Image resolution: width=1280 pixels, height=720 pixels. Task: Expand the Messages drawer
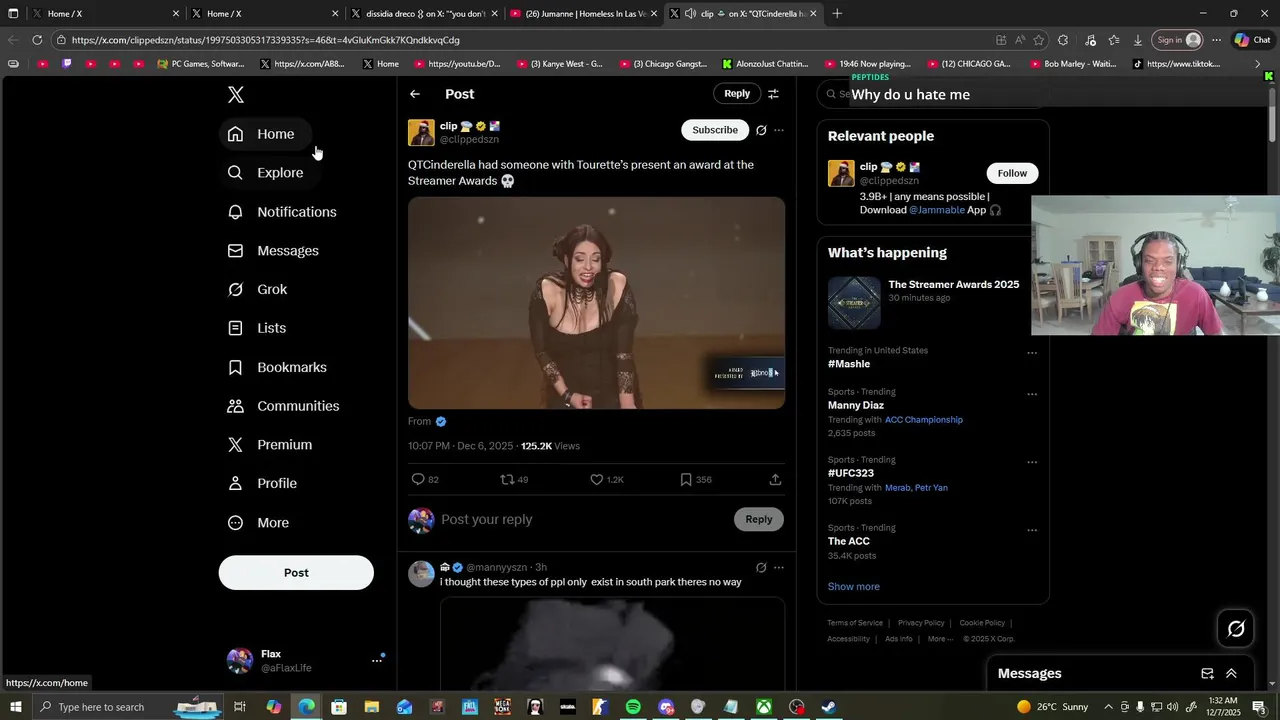click(1231, 674)
